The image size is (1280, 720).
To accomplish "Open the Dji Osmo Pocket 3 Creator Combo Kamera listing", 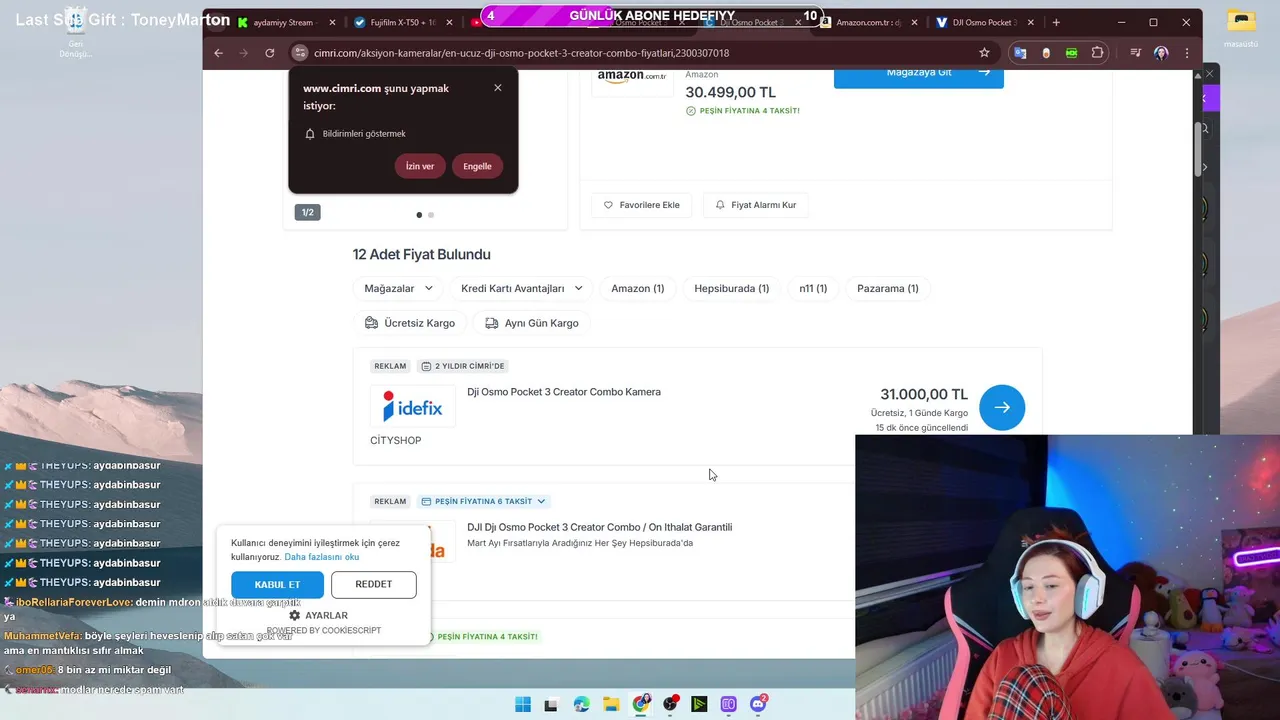I will (564, 392).
